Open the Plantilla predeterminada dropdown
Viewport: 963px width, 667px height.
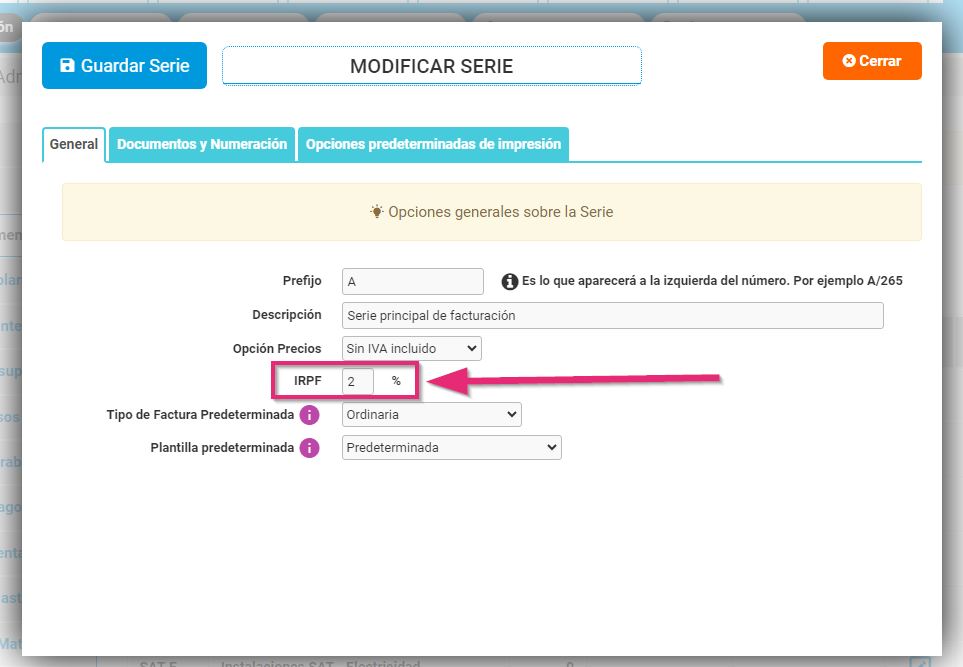pos(451,448)
